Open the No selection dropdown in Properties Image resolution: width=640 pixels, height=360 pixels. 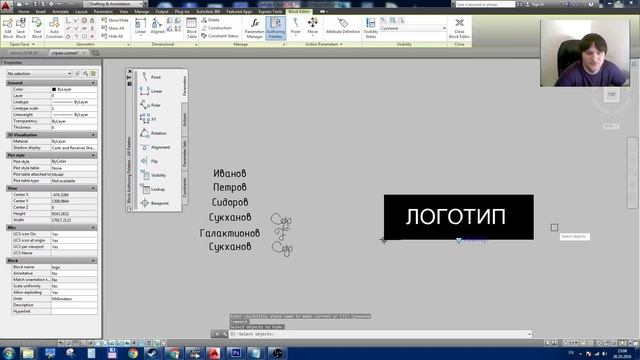click(x=39, y=73)
